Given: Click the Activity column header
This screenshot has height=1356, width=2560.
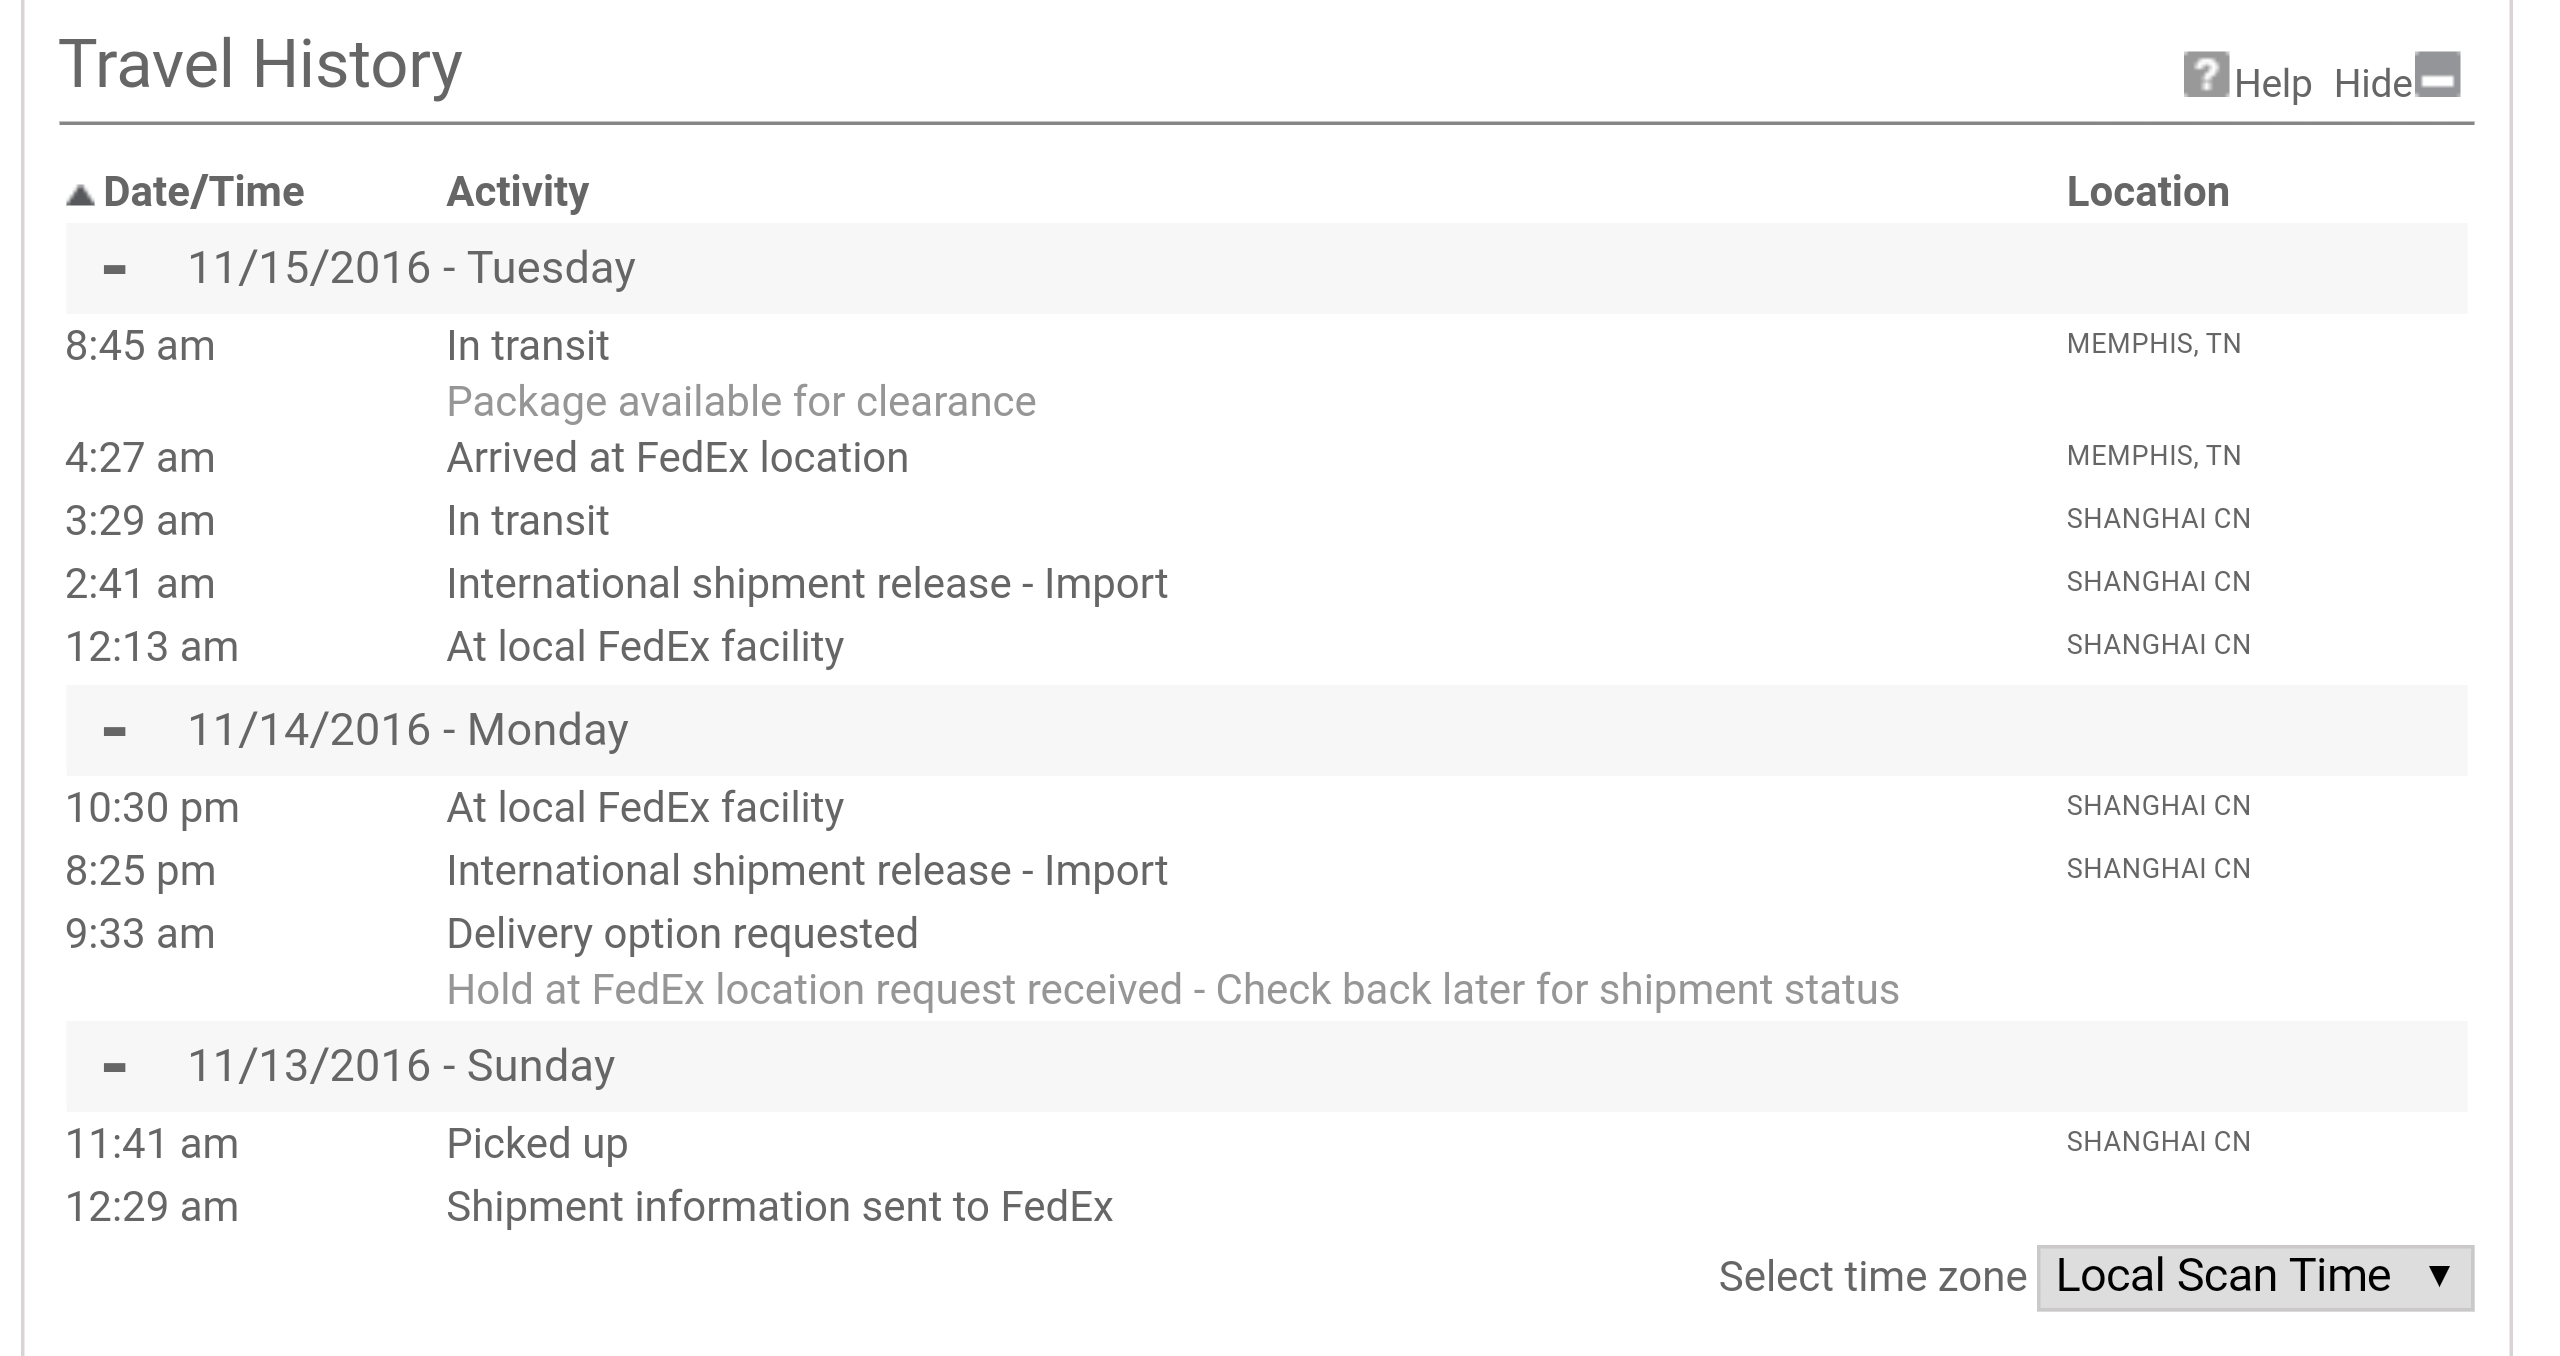Looking at the screenshot, I should [518, 191].
